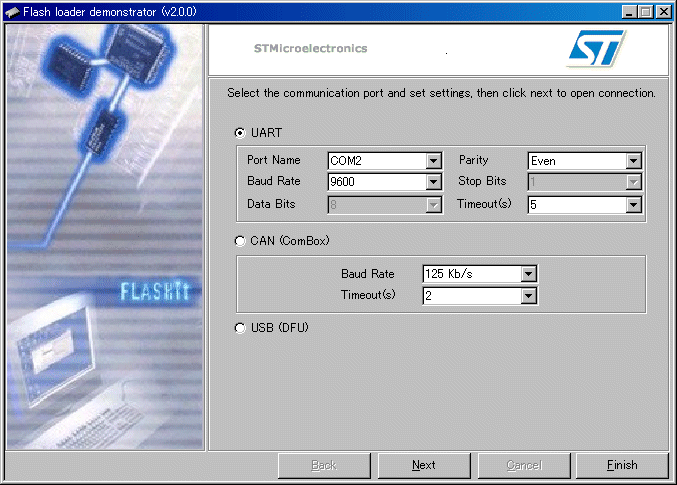
Task: Click the ST logo in the header
Action: [x=596, y=48]
